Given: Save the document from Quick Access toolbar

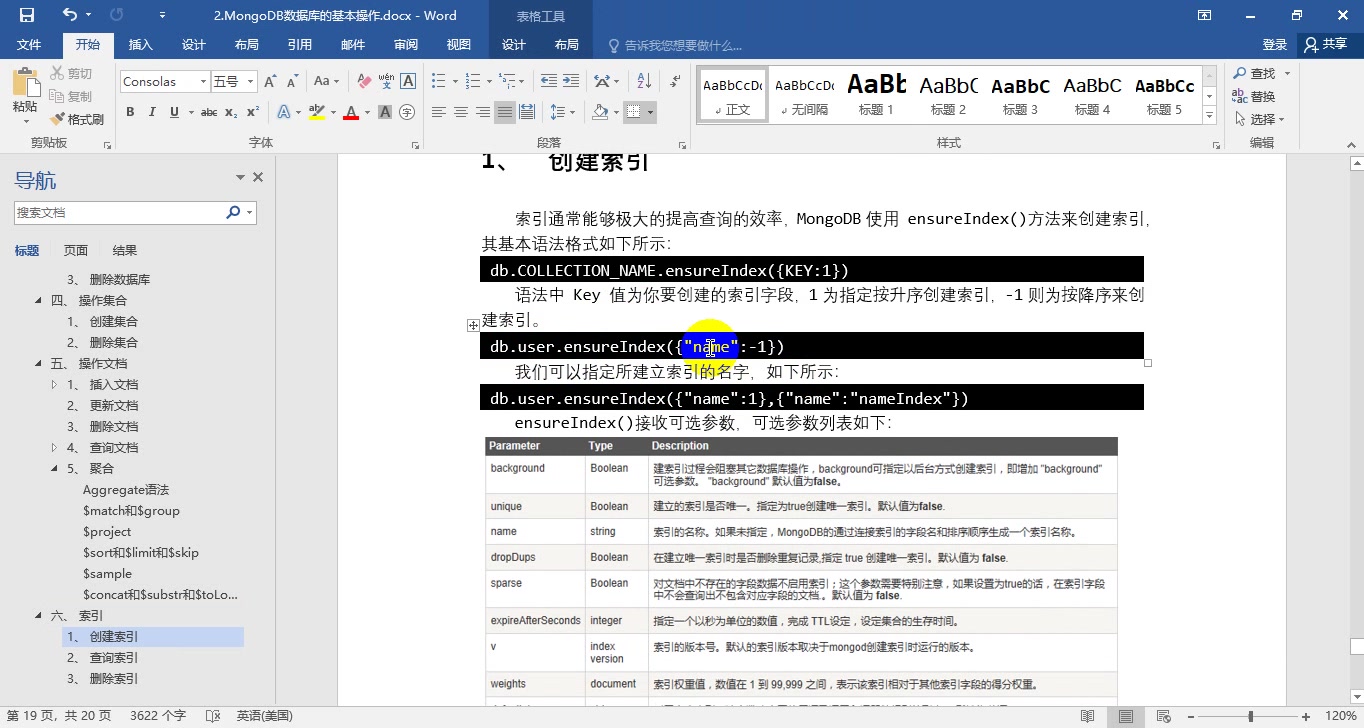Looking at the screenshot, I should [x=27, y=13].
